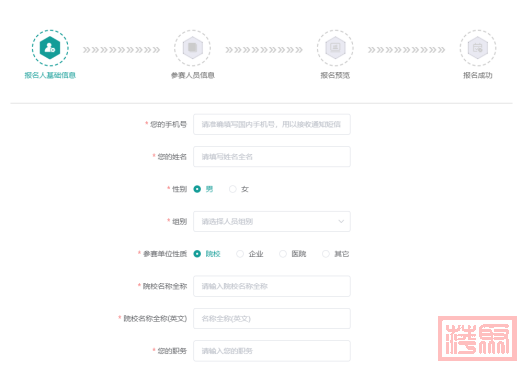Screen dimensions: 523x366
Task: Click the 您的手机号 field label
Action: pyautogui.click(x=168, y=124)
